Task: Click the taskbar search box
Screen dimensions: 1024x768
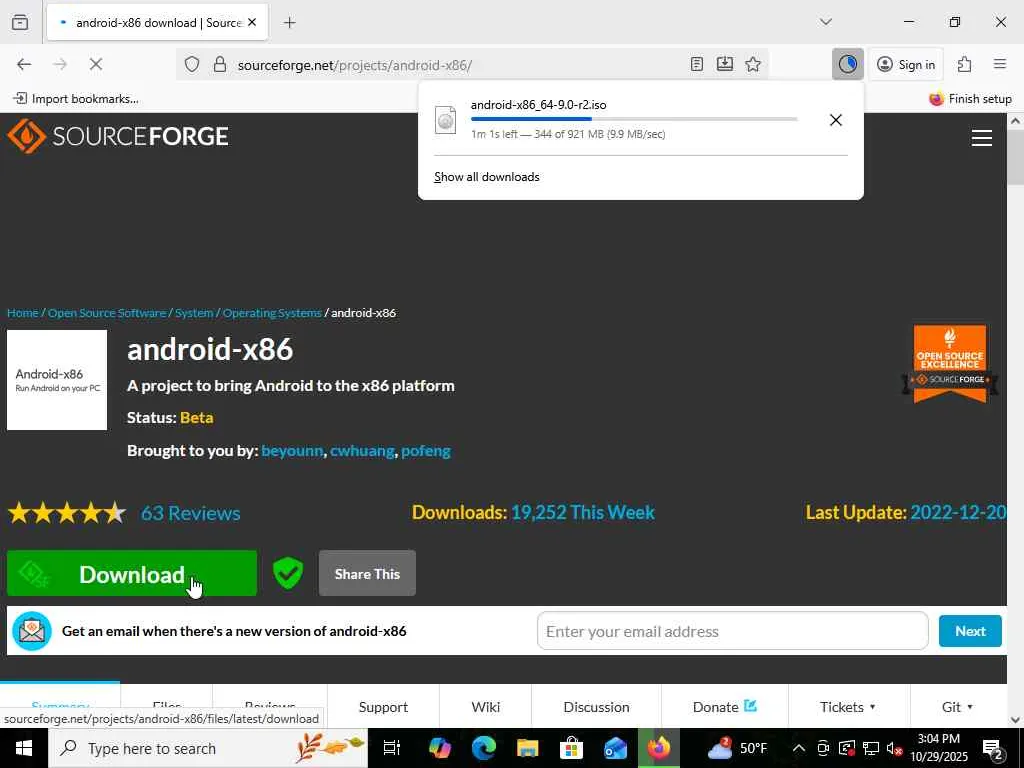Action: click(208, 748)
